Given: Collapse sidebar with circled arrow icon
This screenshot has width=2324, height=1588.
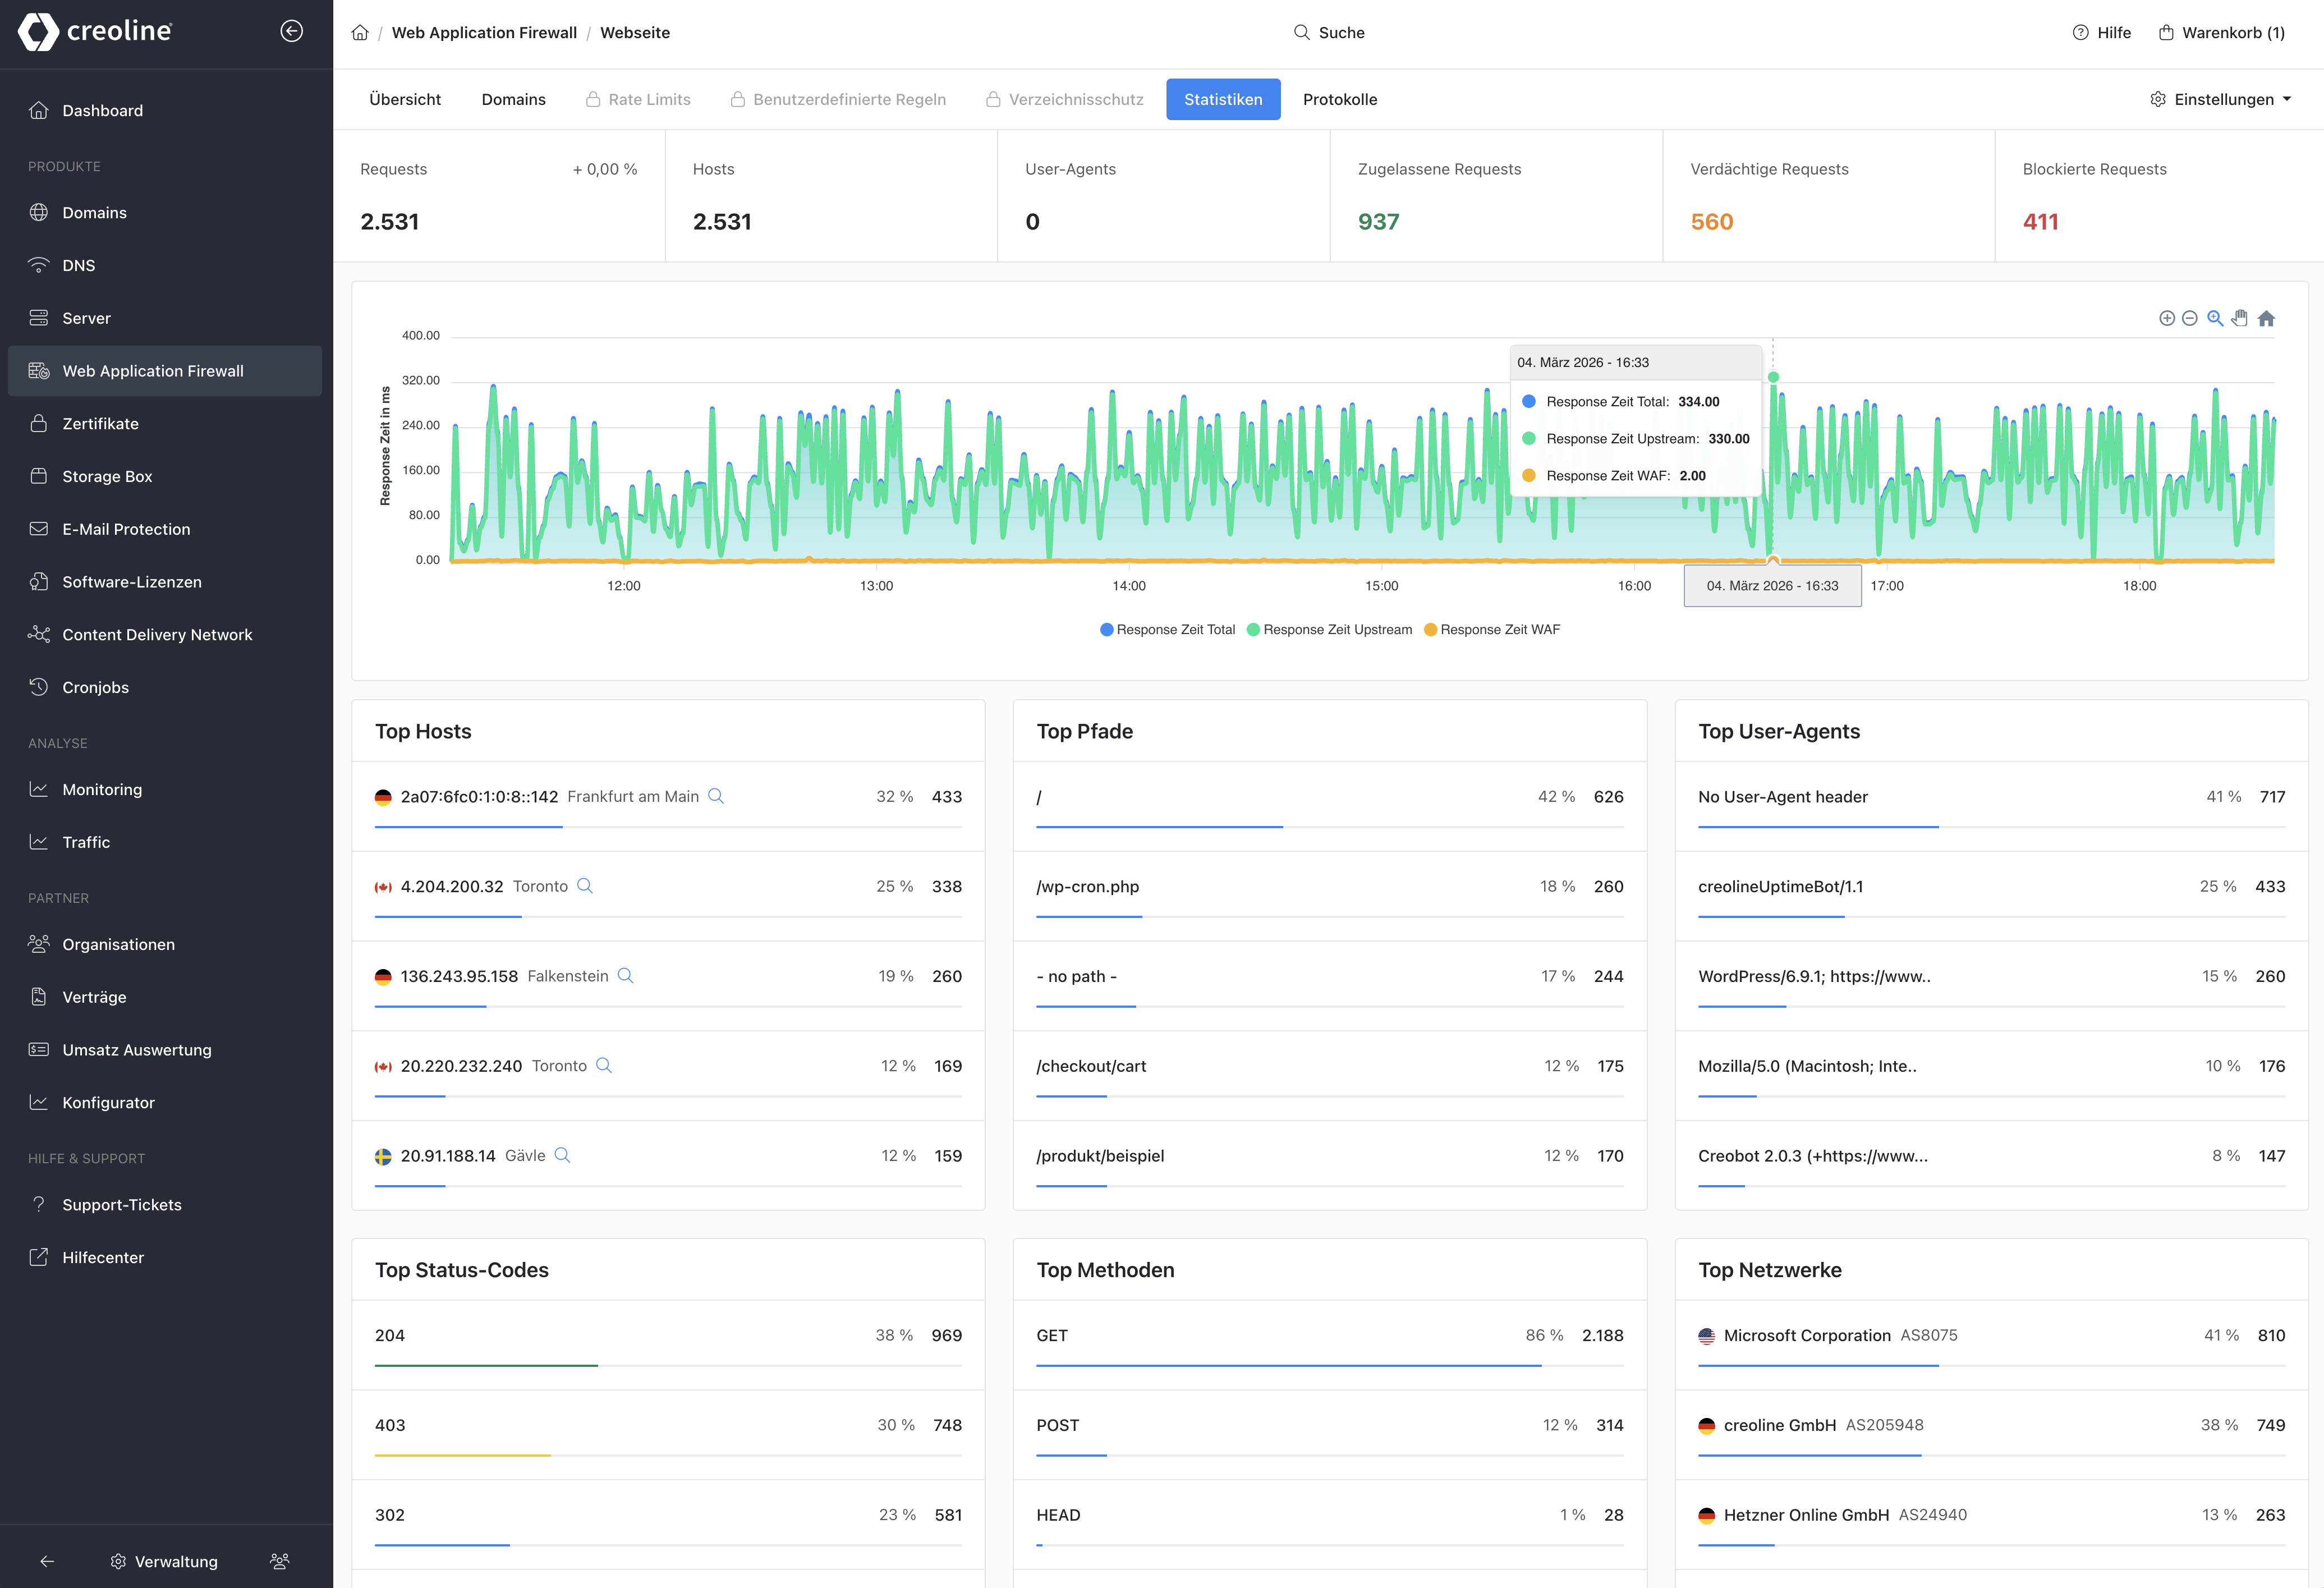Looking at the screenshot, I should tap(291, 31).
